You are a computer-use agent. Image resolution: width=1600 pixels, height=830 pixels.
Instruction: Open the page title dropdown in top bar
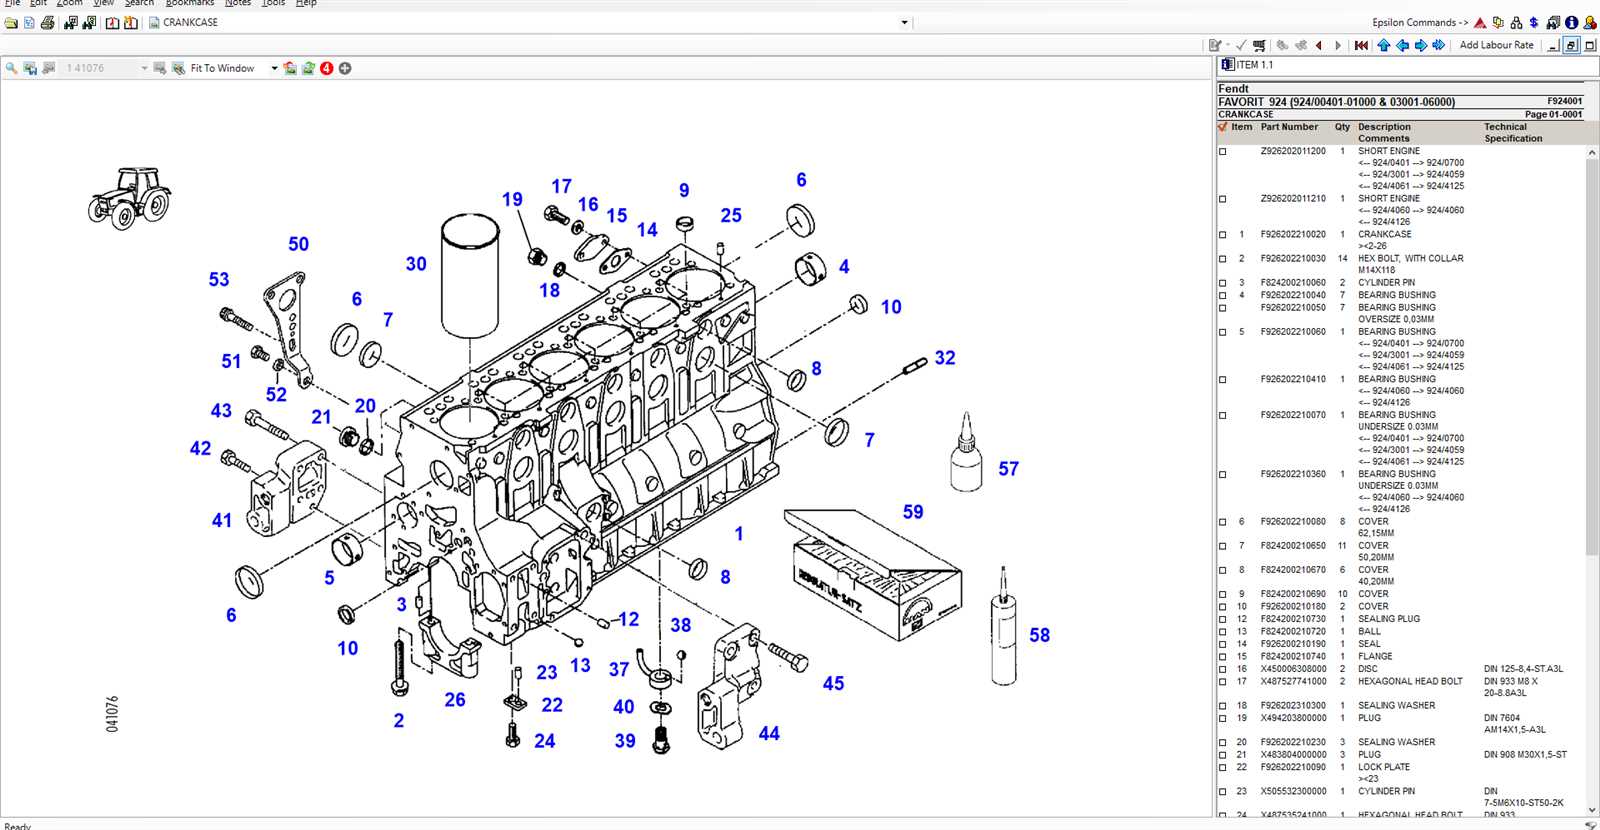[x=904, y=23]
